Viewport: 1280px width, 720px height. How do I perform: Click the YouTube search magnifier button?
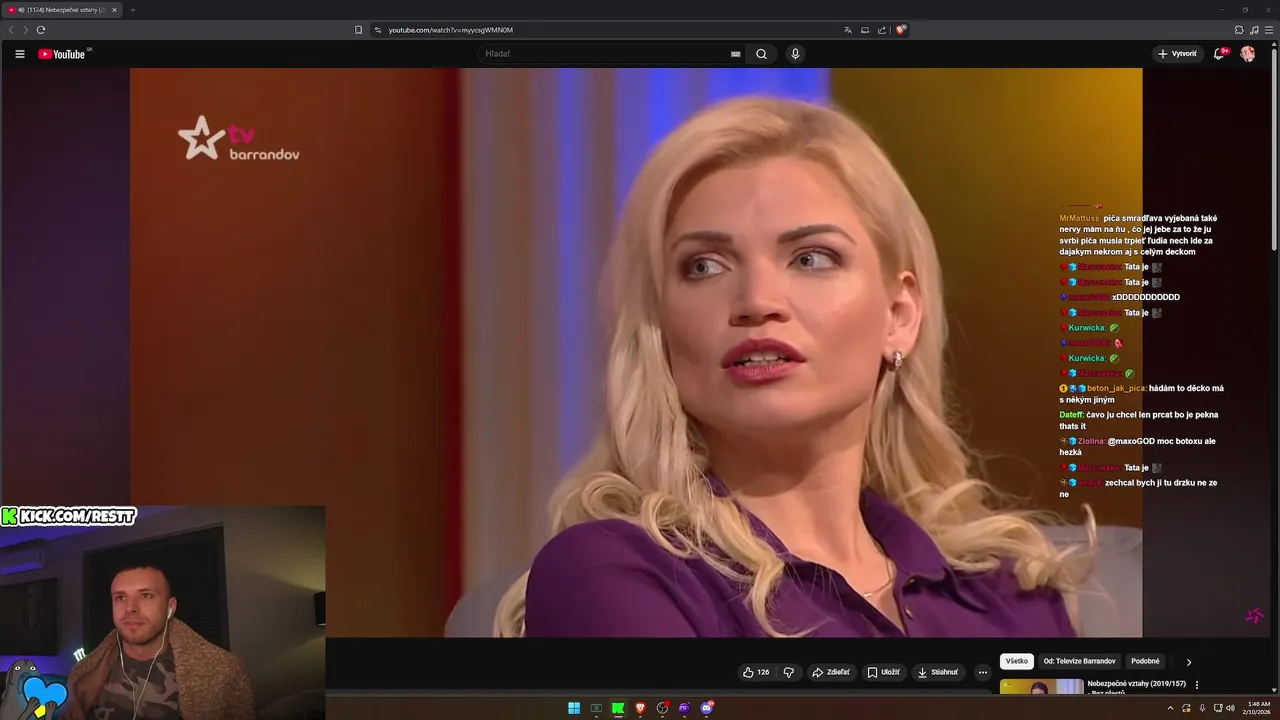click(761, 54)
